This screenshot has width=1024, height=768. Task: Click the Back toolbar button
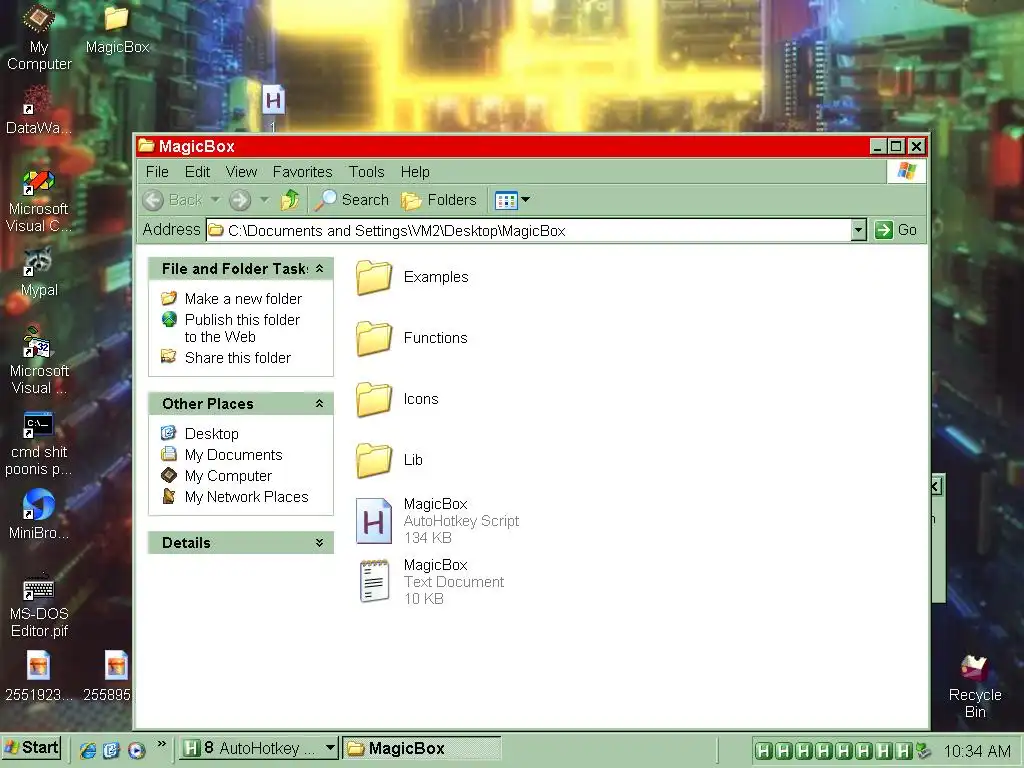172,200
